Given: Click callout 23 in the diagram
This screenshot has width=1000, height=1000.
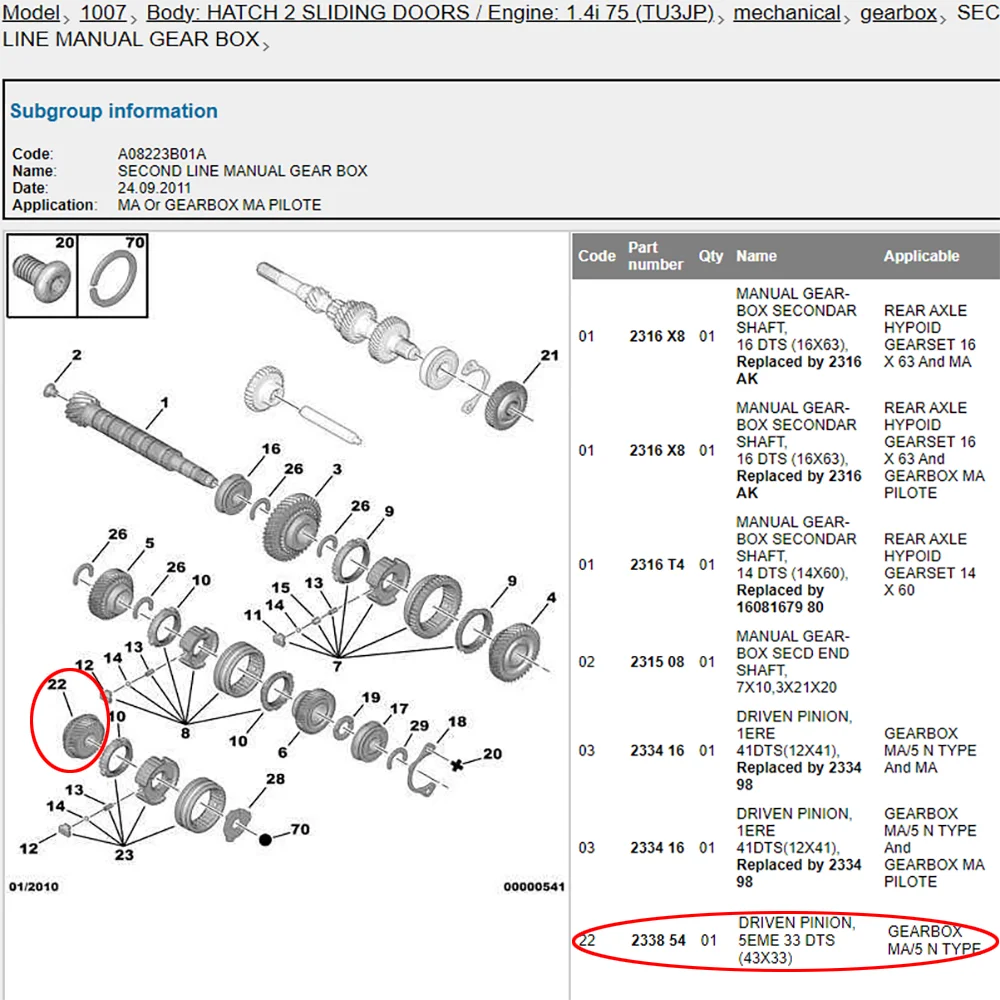Looking at the screenshot, I should (x=124, y=855).
